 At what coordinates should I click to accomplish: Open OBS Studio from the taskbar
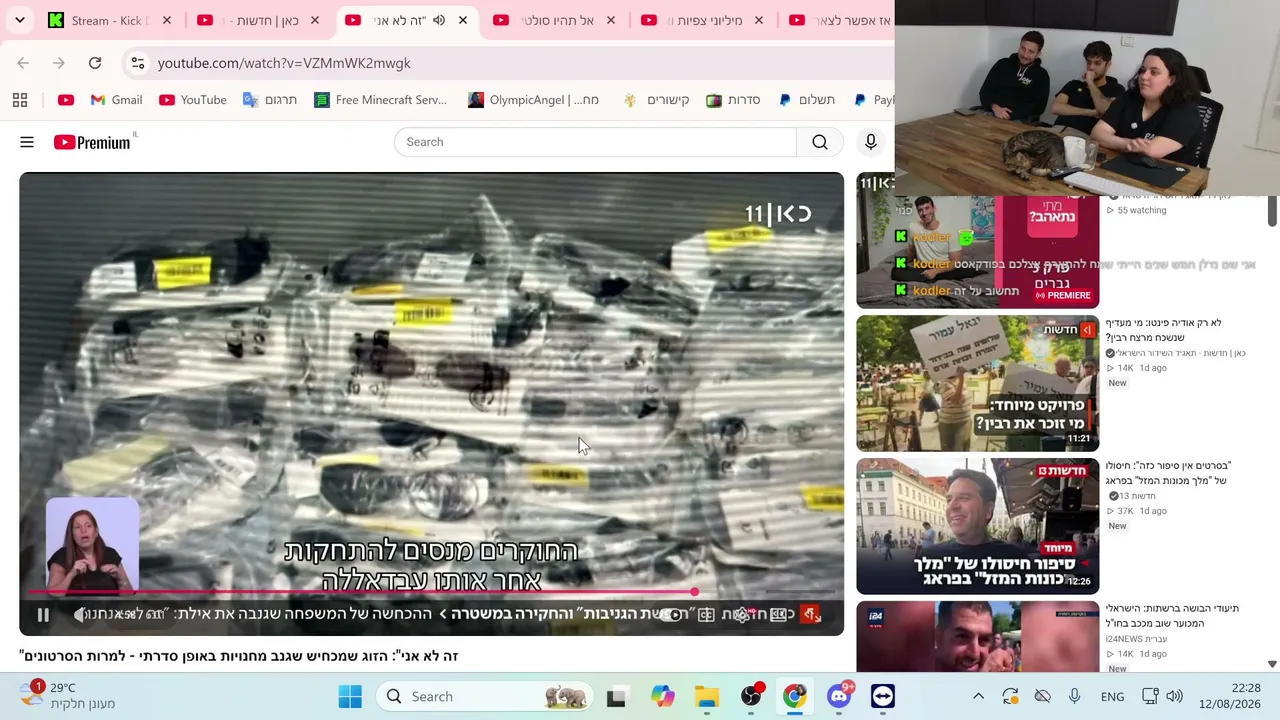(x=751, y=697)
